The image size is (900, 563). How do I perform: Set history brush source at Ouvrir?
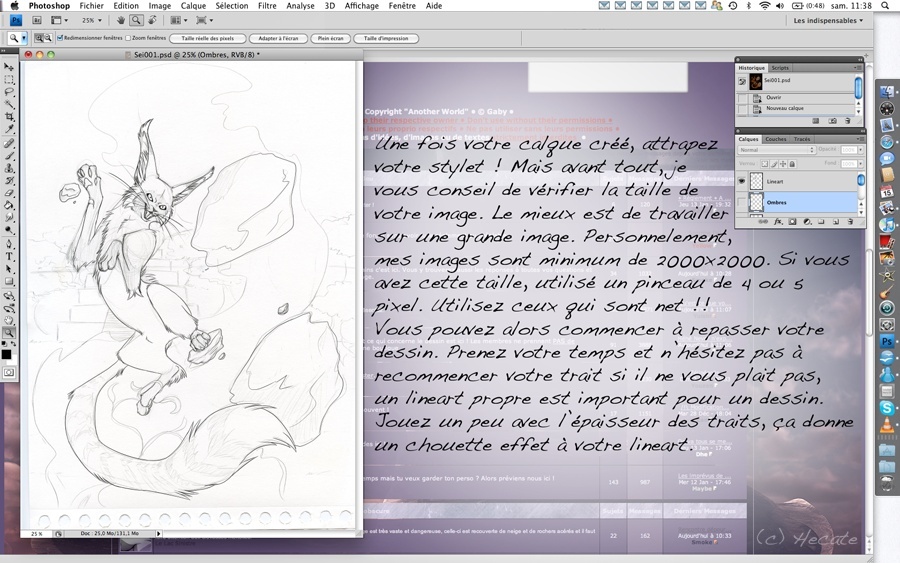click(742, 98)
